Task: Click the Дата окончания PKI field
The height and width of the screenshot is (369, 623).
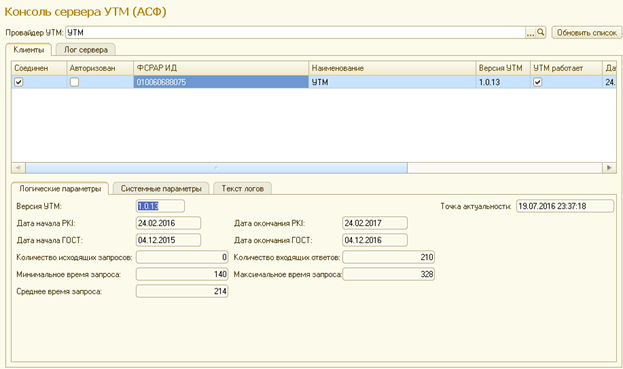Action: [x=375, y=223]
